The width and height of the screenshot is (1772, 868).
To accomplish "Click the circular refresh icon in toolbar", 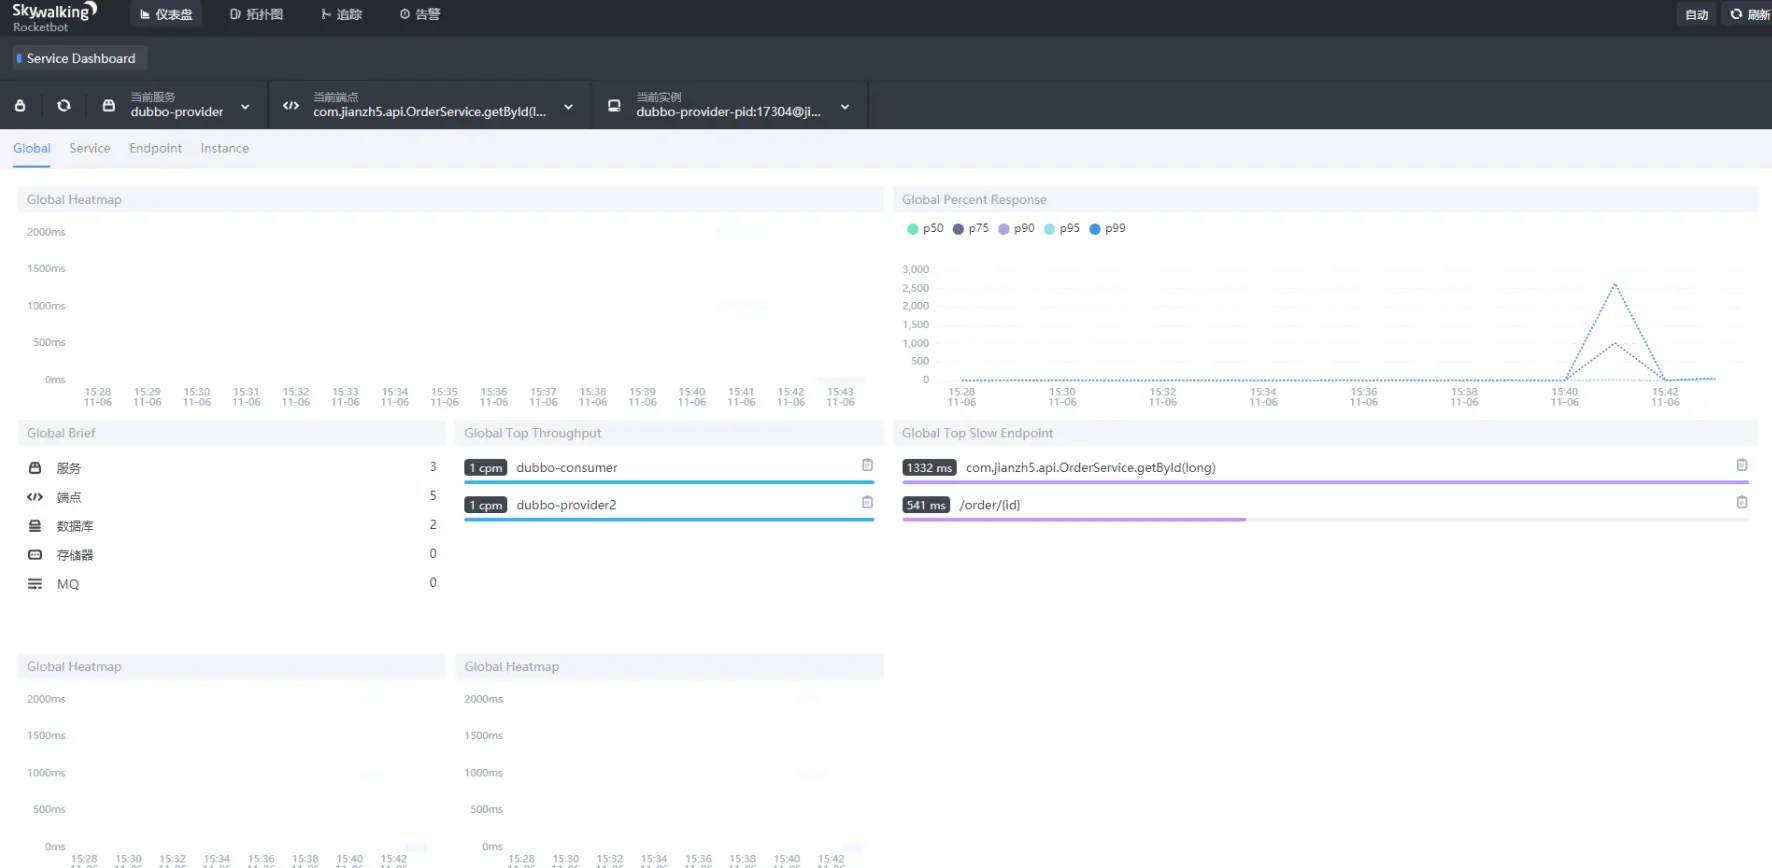I will click(64, 105).
